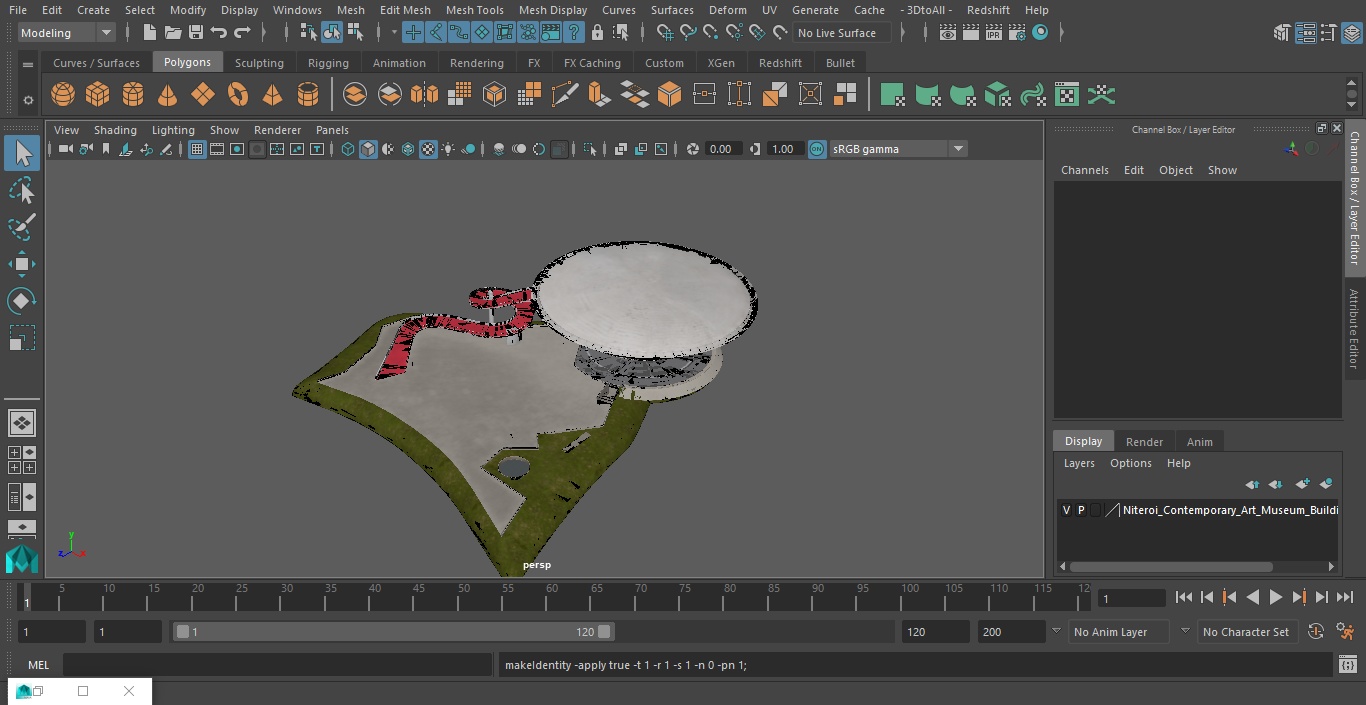This screenshot has height=705, width=1366.
Task: Open the viewport Shading menu
Action: pos(115,130)
